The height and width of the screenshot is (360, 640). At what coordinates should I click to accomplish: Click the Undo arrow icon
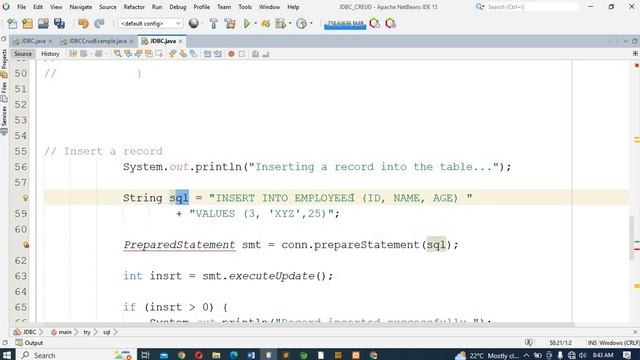(83, 24)
